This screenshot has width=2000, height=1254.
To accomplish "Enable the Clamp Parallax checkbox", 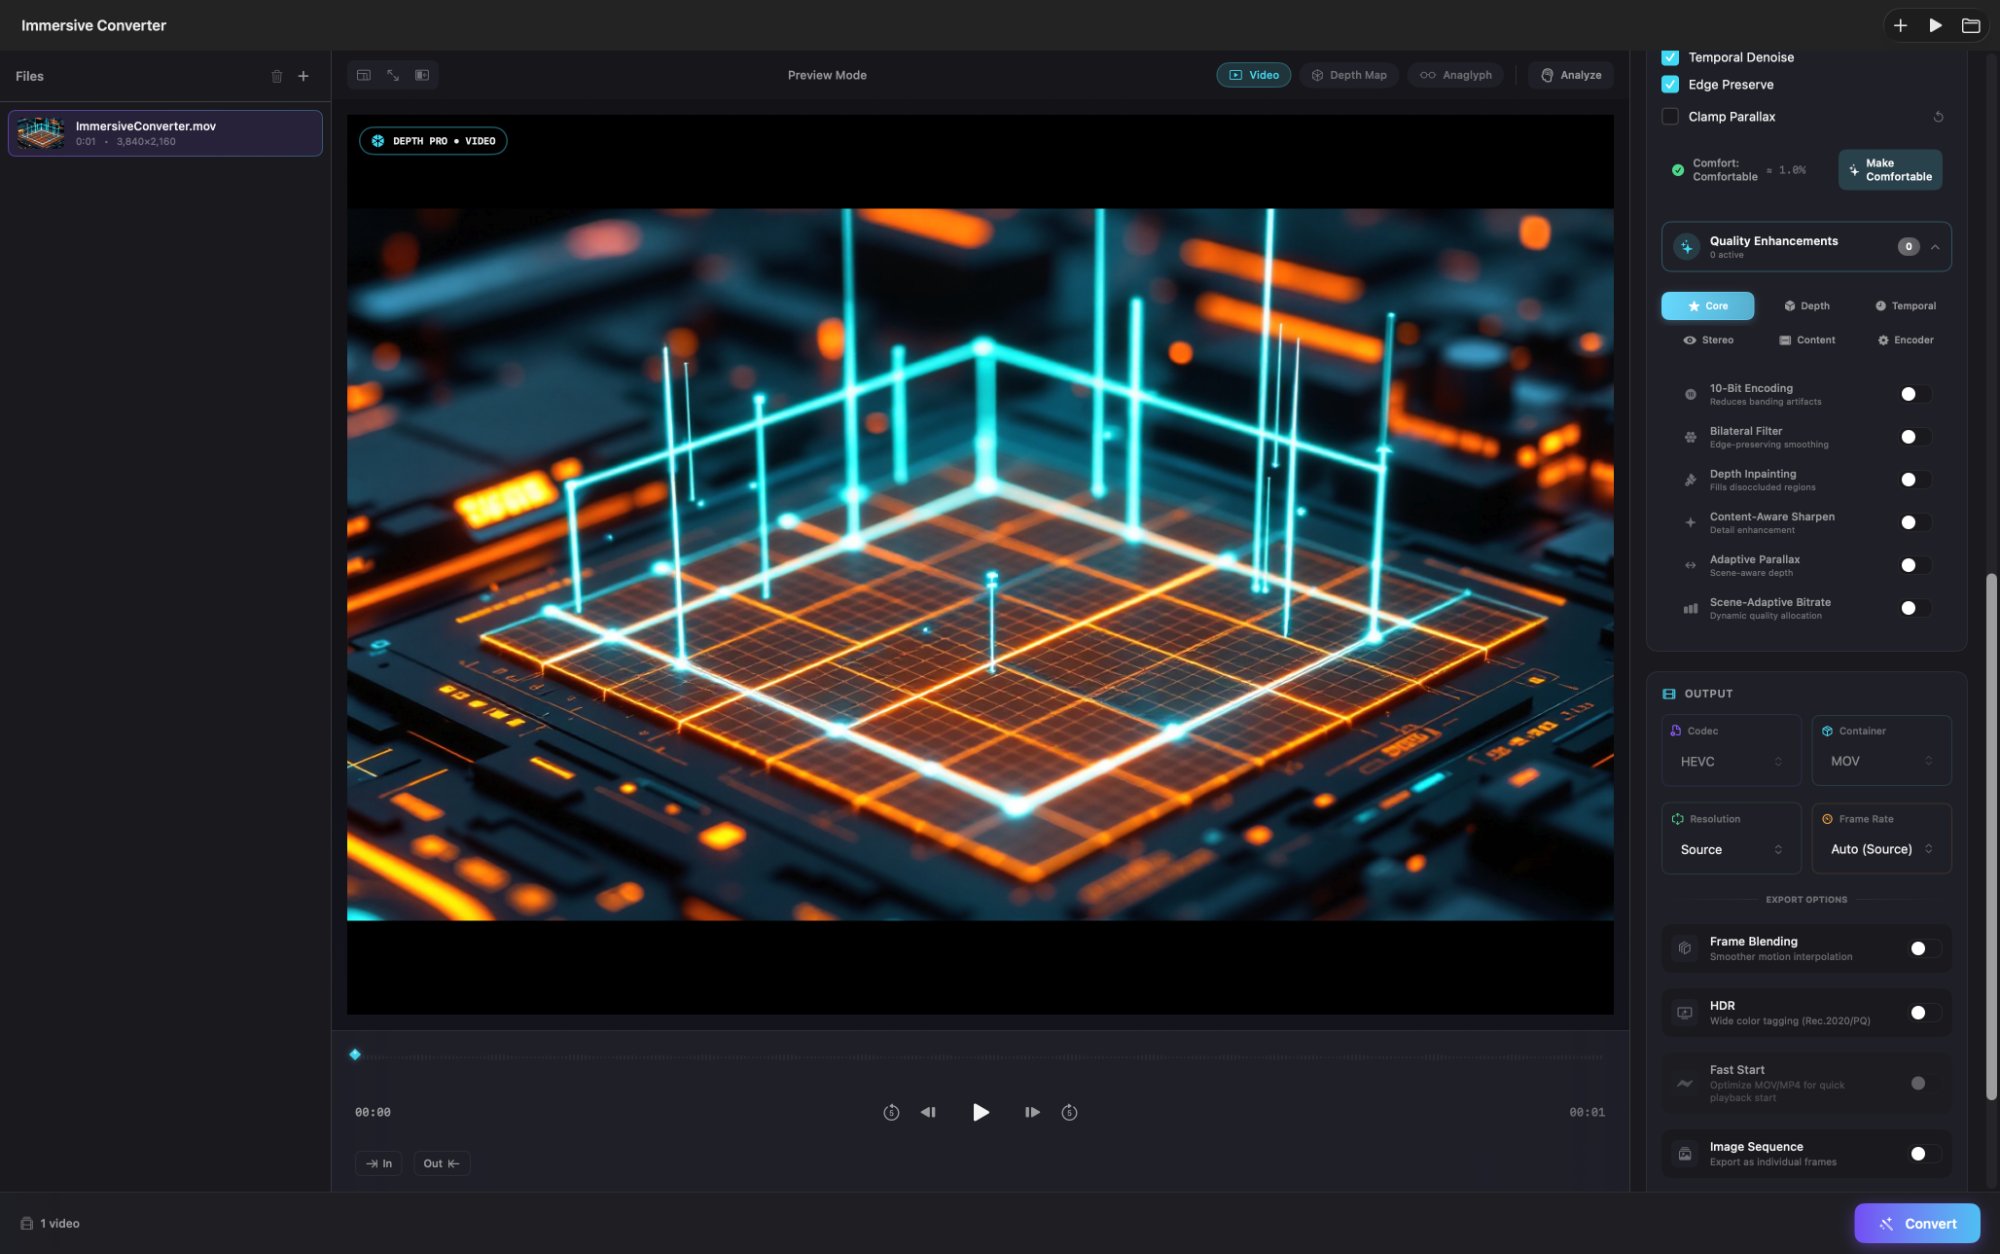I will point(1670,117).
